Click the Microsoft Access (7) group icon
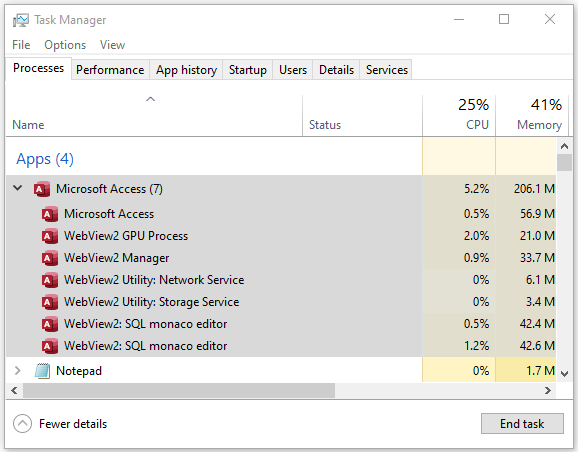This screenshot has width=578, height=452. tap(42, 189)
